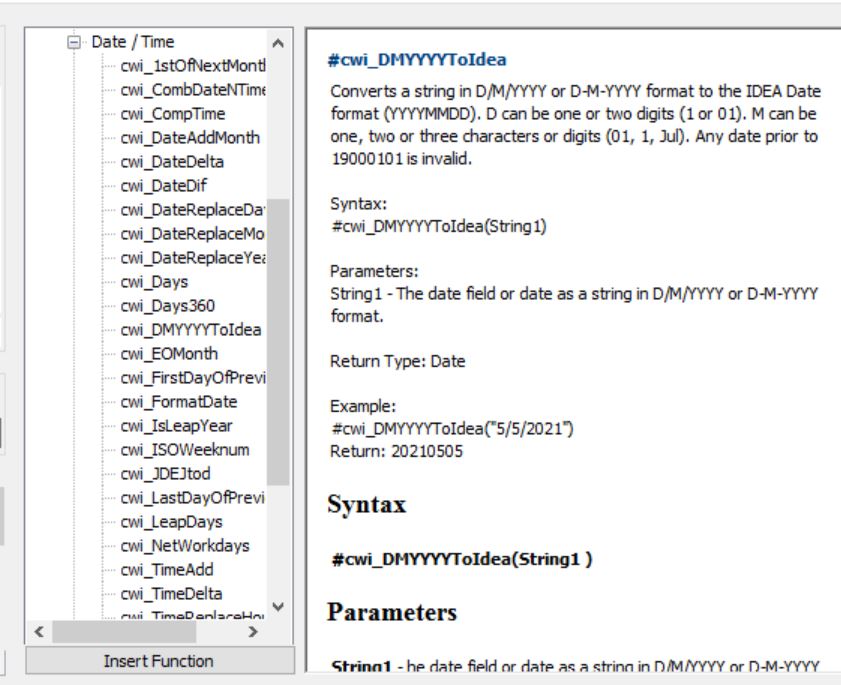This screenshot has height=685, width=841.
Task: Click the bold #cwi_DMYYYYToIdea(String1 ) syntax line
Action: pos(462,559)
